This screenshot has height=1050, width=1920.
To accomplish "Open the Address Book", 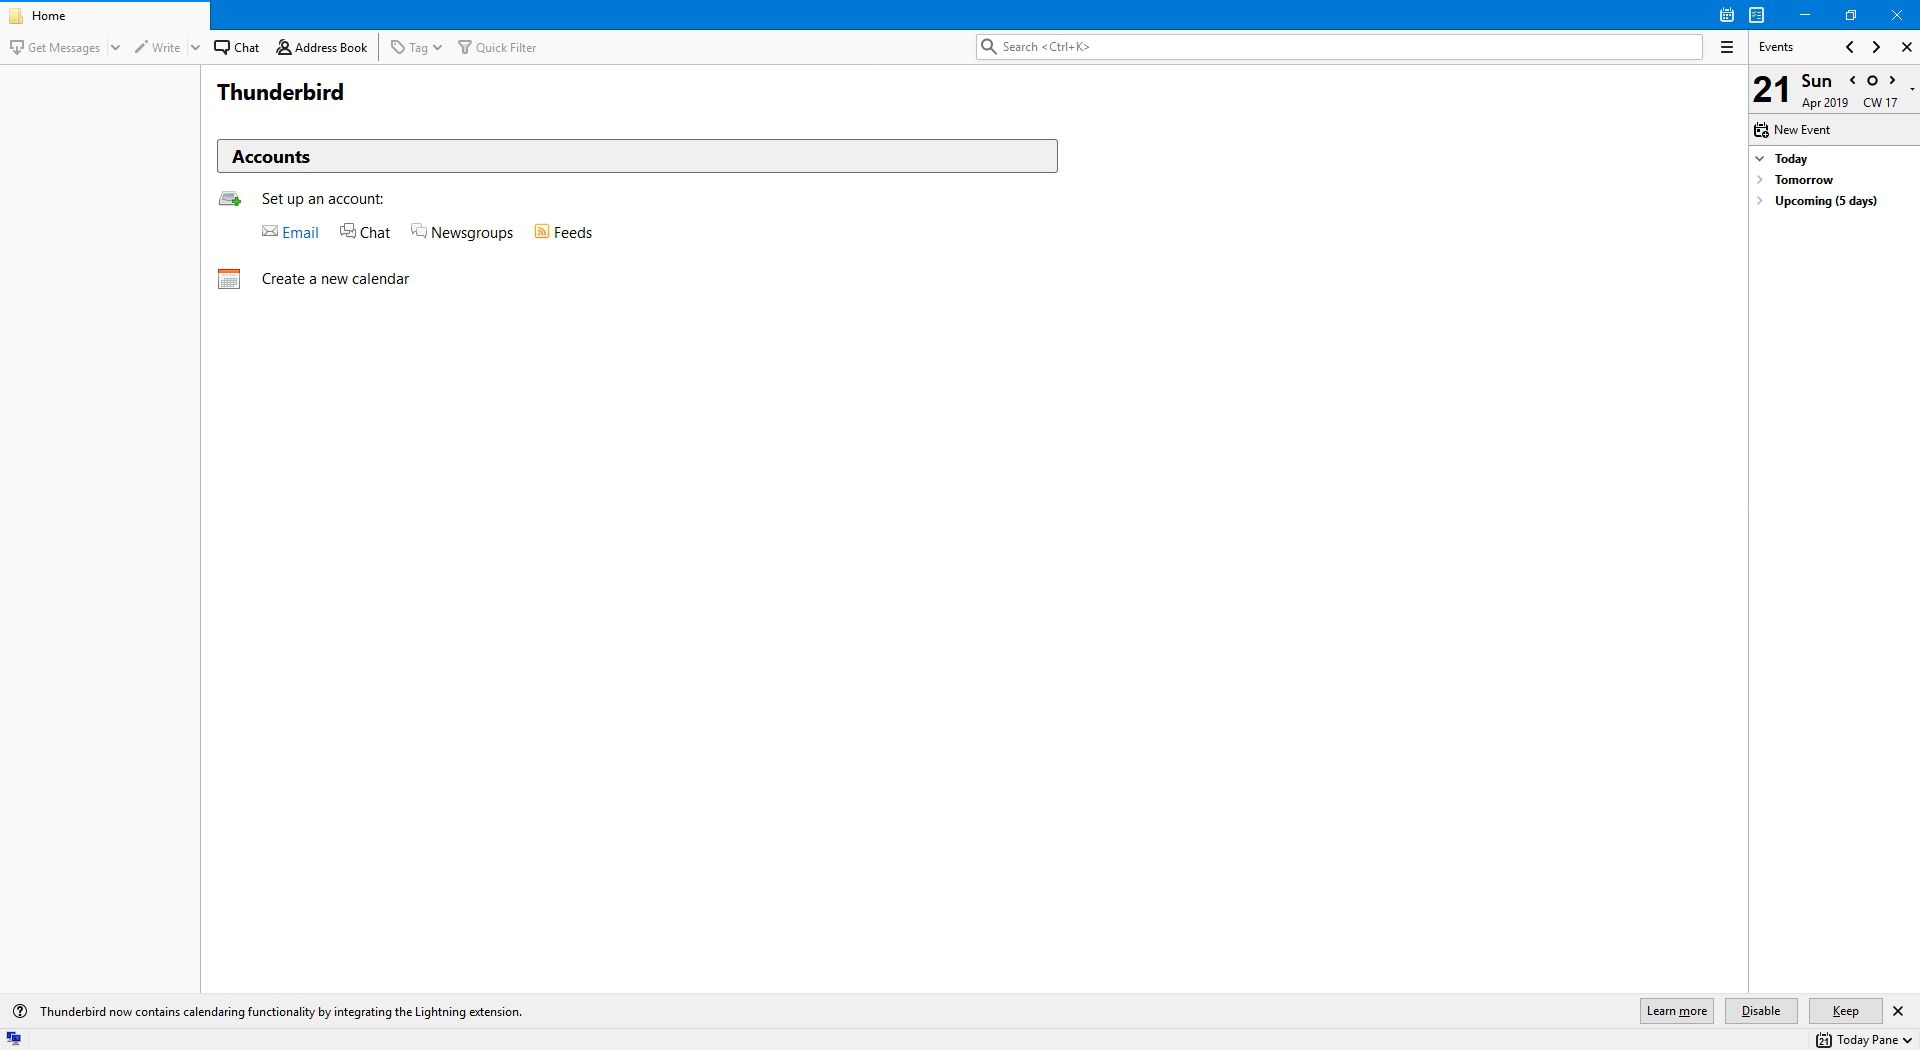I will click(322, 47).
